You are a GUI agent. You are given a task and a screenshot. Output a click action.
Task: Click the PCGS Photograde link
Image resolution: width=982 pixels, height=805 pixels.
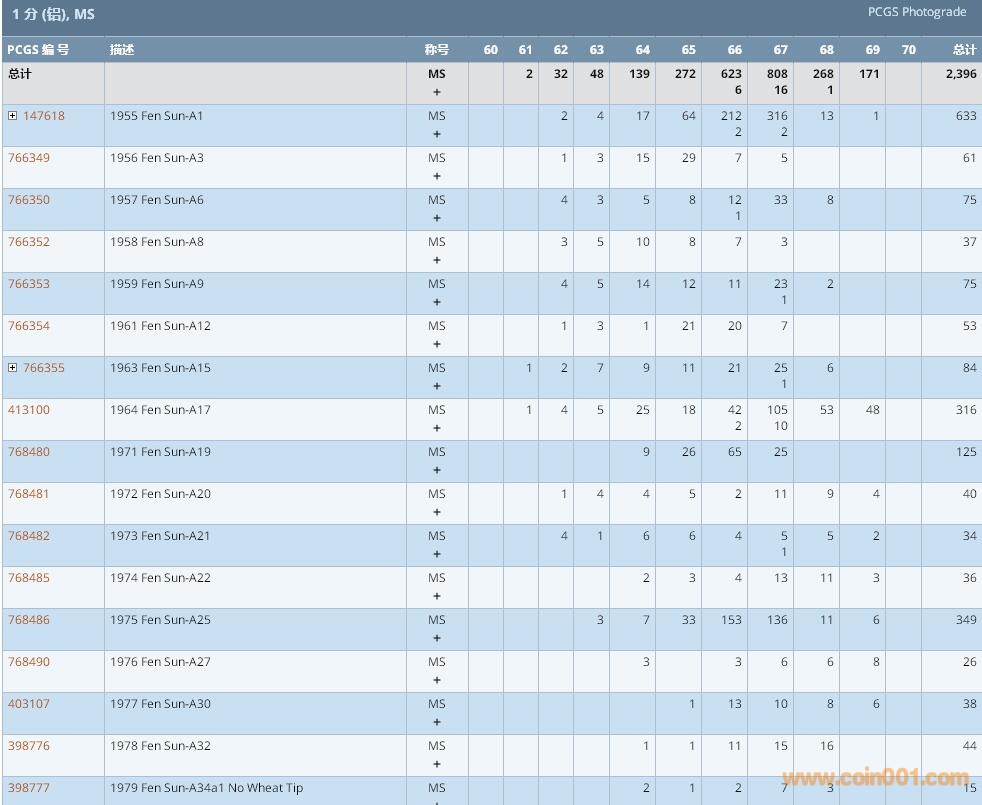coord(917,12)
